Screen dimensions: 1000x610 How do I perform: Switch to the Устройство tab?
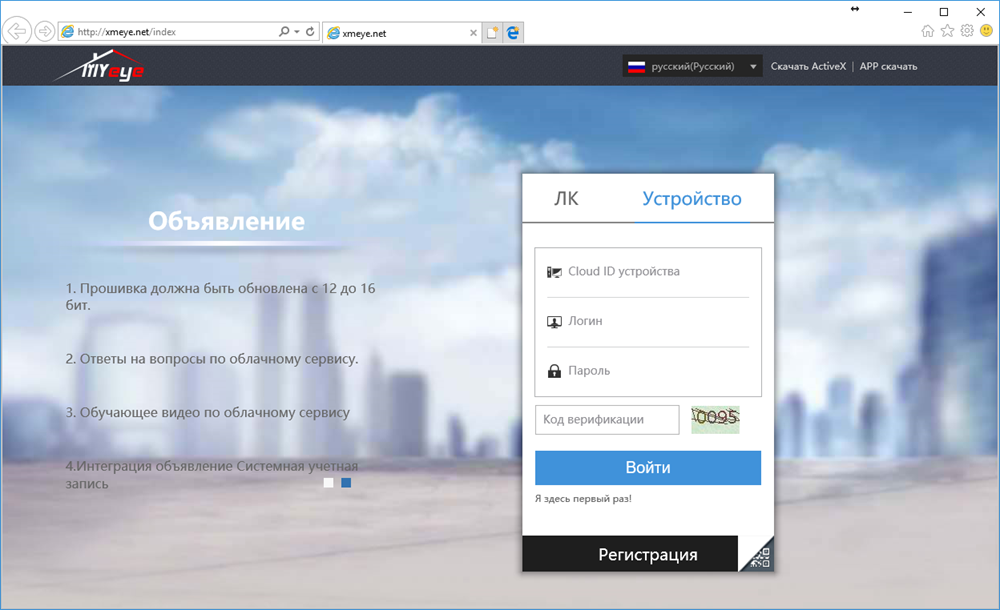(692, 198)
